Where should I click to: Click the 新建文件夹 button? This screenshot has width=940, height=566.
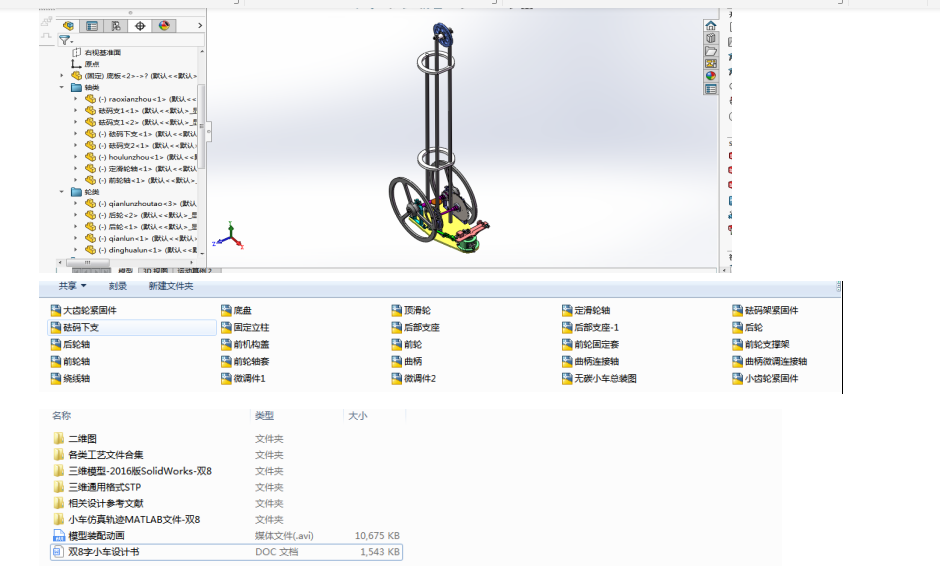coord(171,286)
